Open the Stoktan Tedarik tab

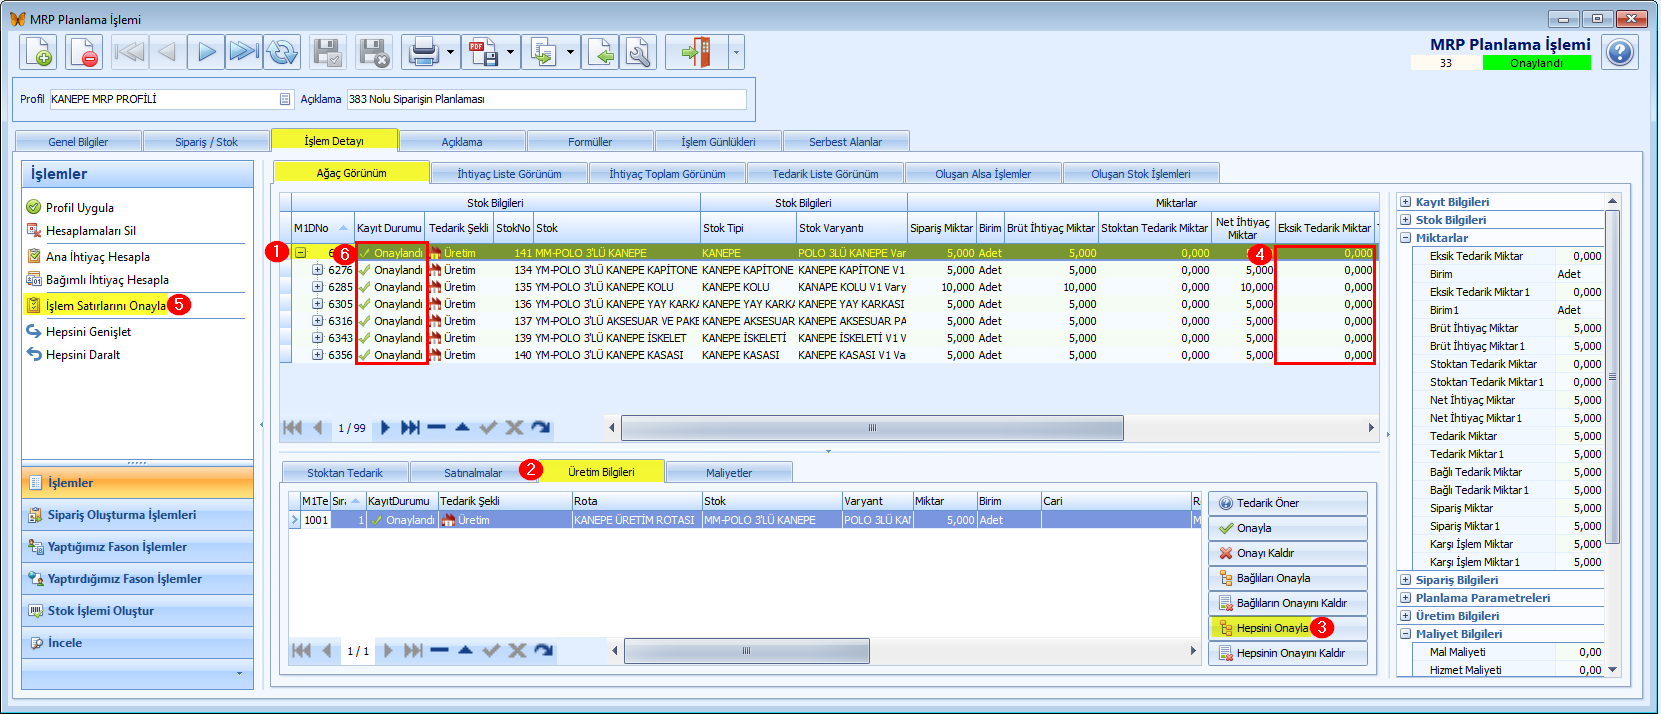pos(345,473)
